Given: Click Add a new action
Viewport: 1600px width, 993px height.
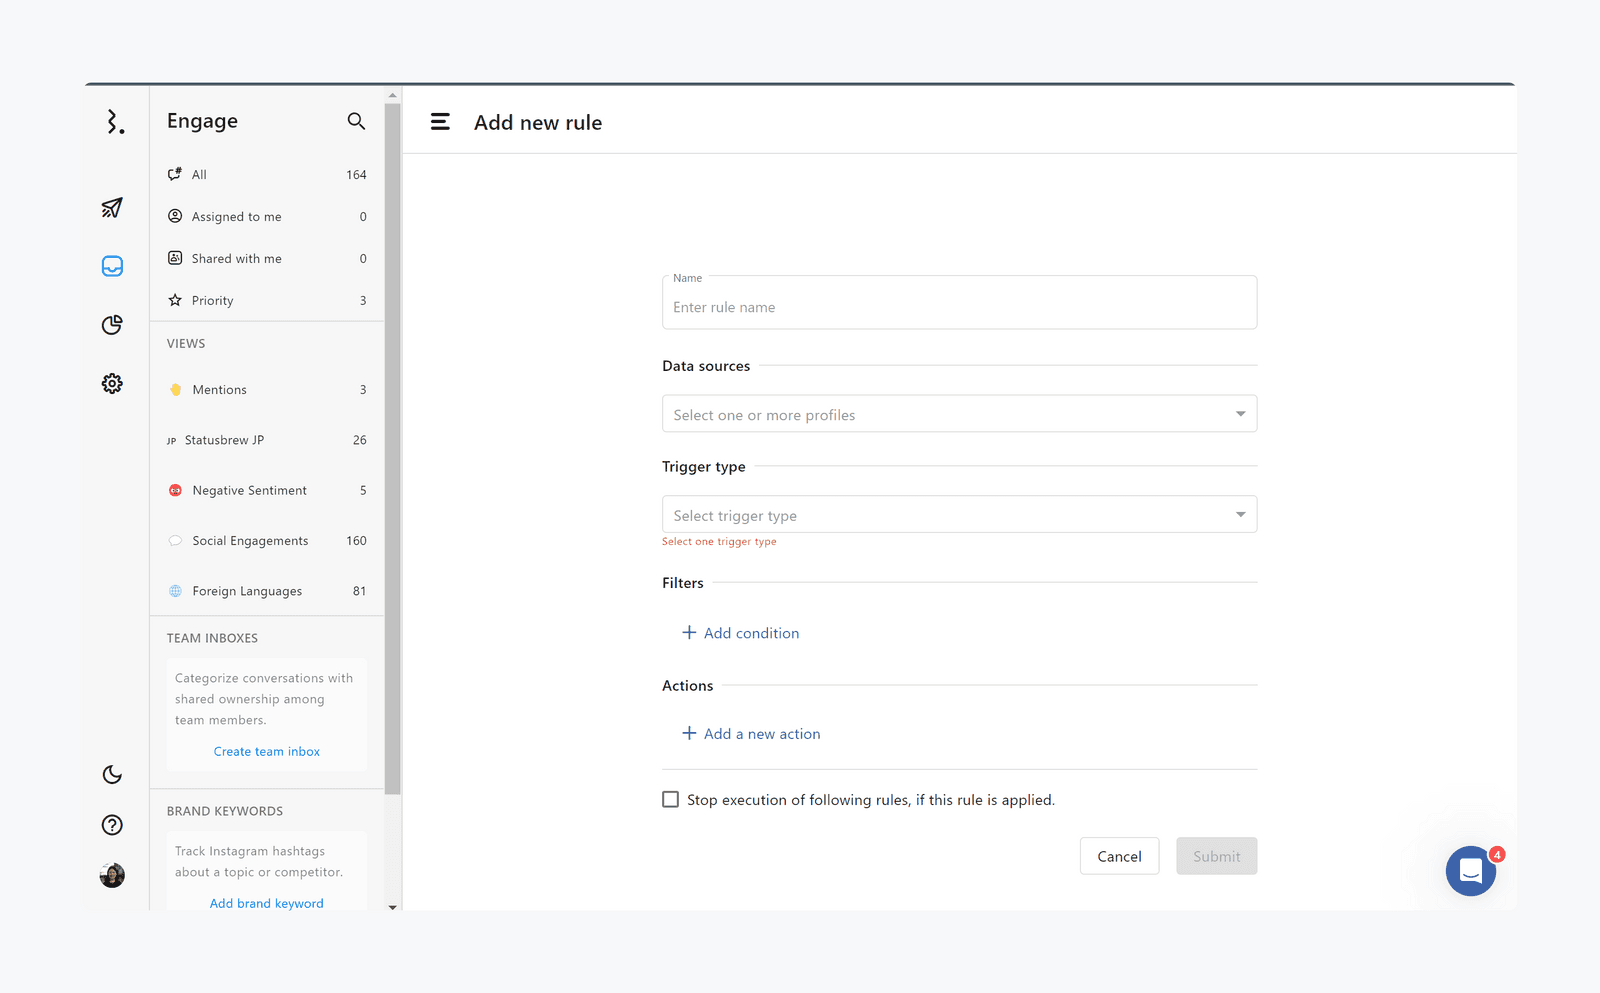Looking at the screenshot, I should point(751,734).
